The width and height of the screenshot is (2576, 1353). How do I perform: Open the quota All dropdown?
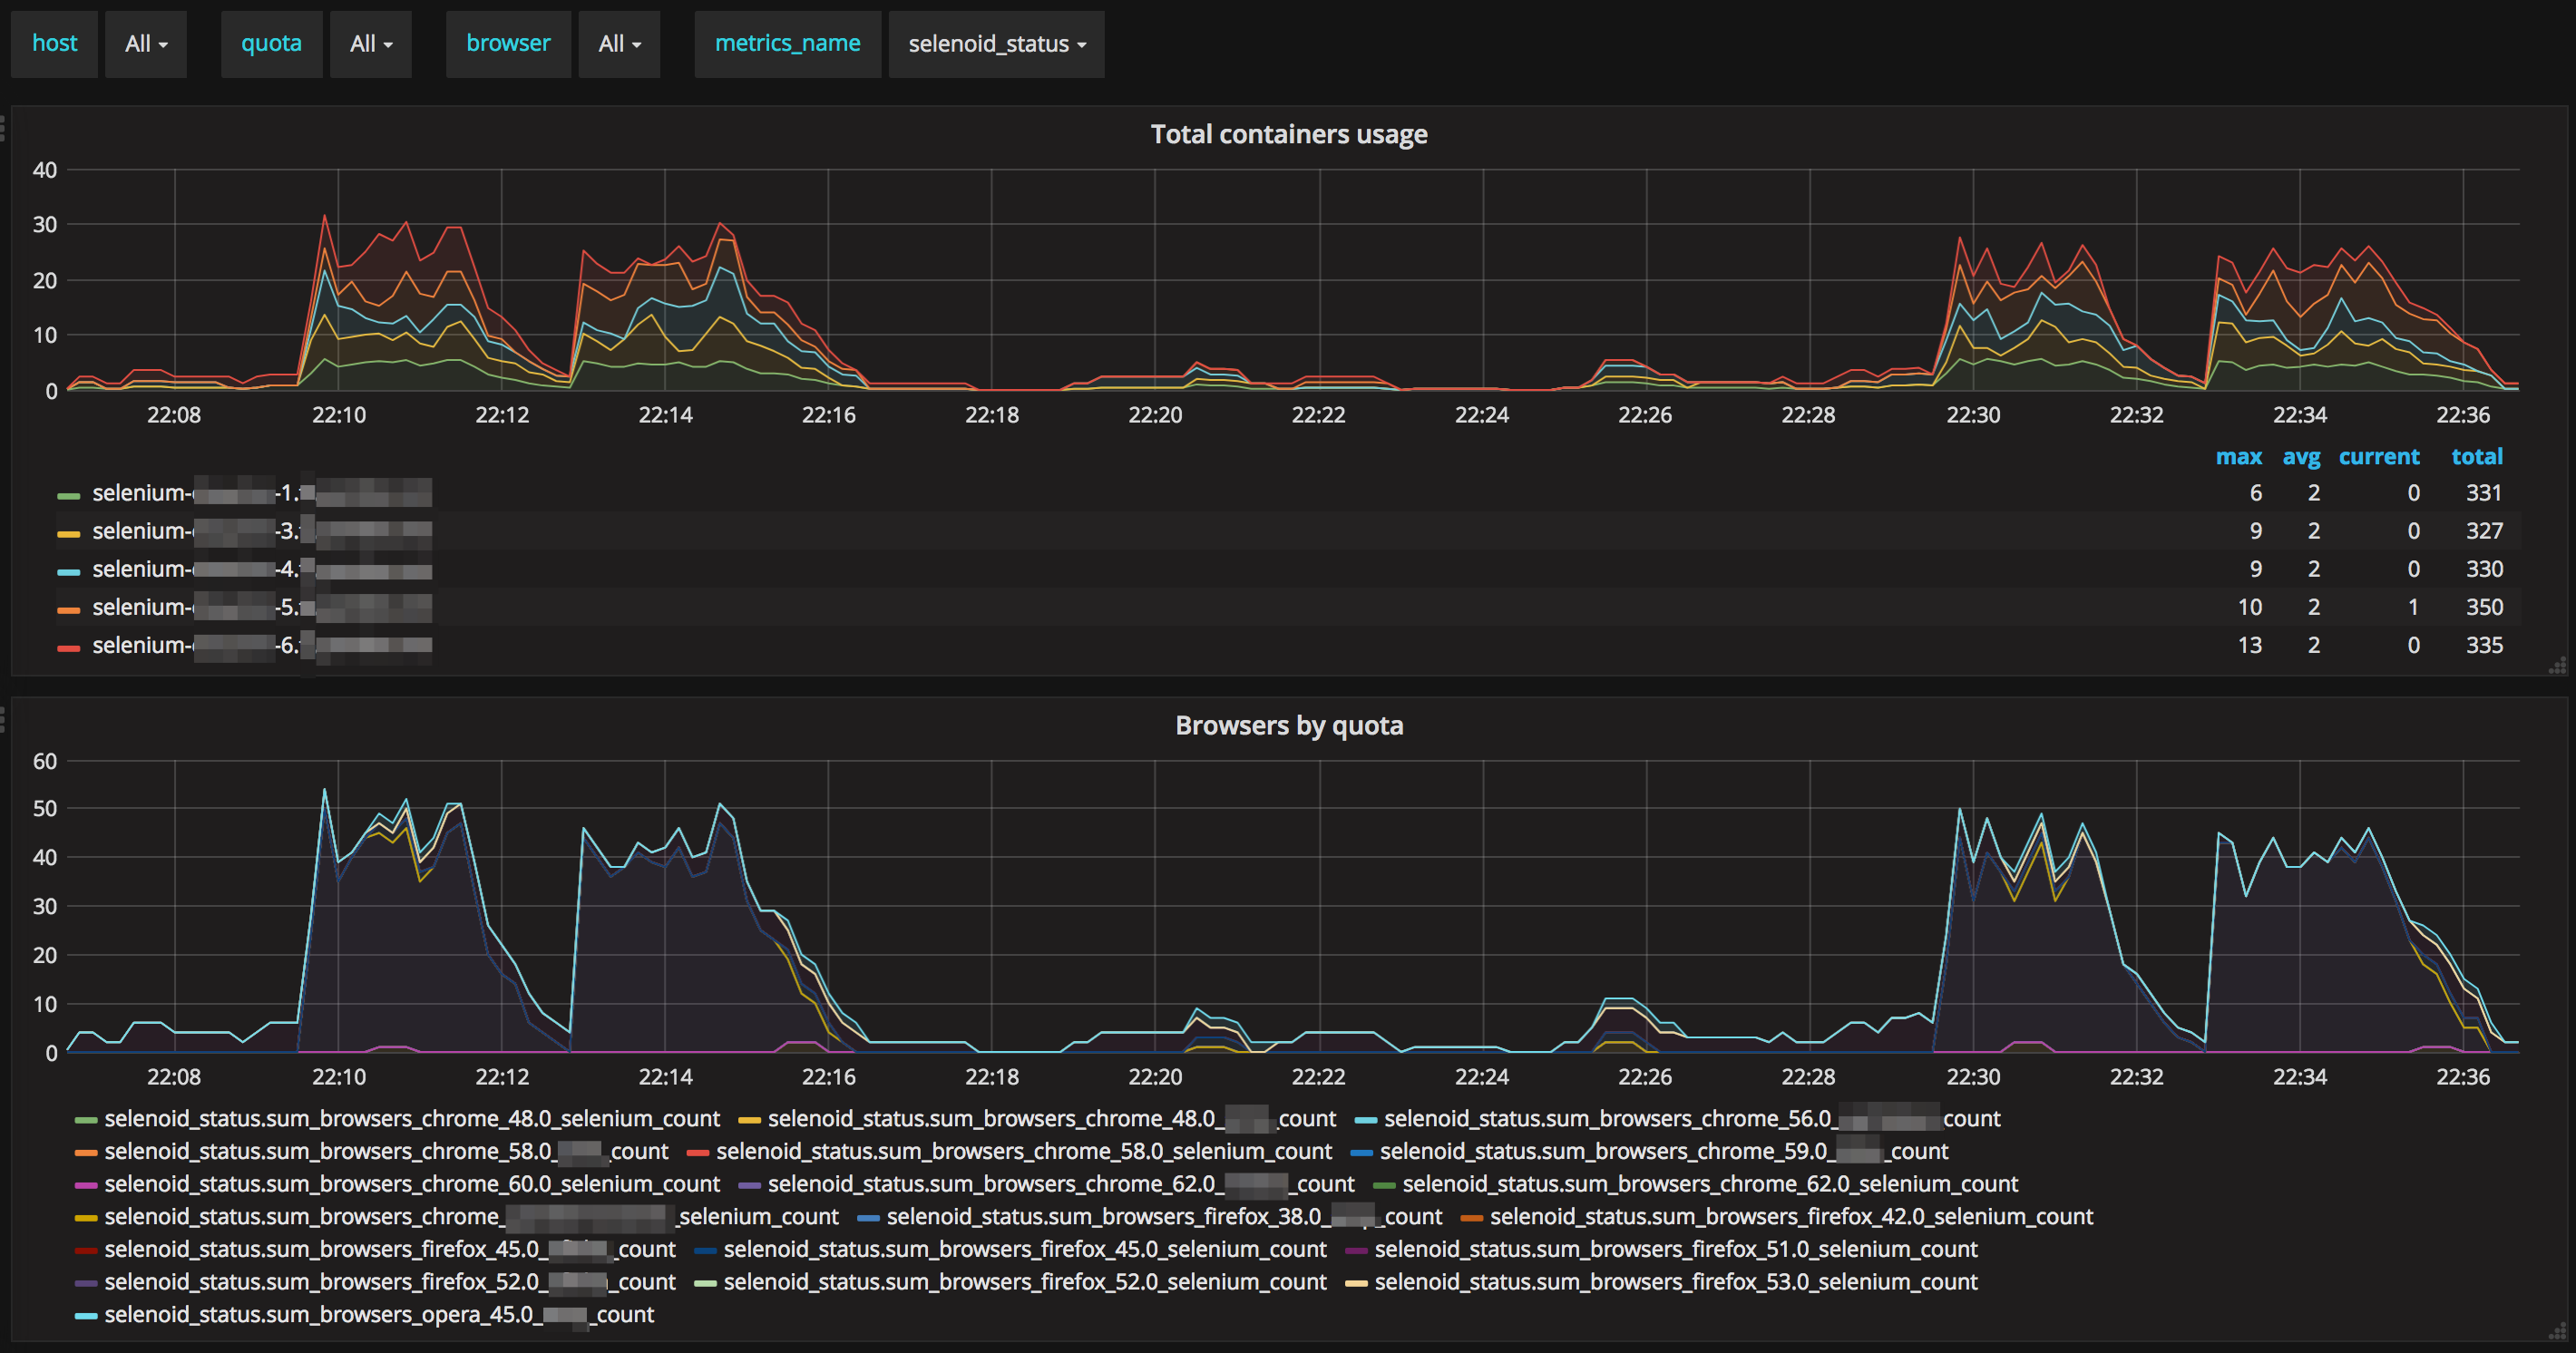pos(371,44)
